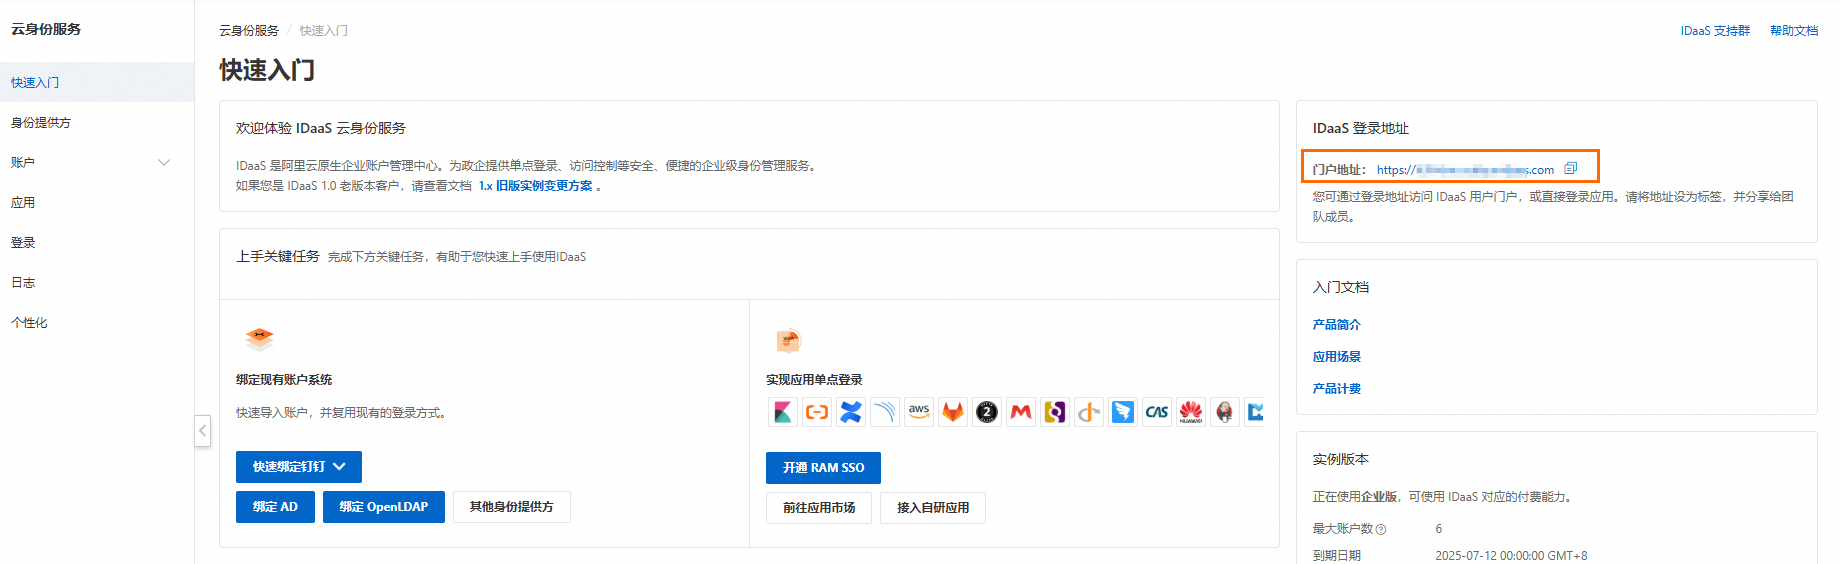This screenshot has width=1840, height=564.
Task: Click the orange OpenID app icon
Action: pos(1089,412)
